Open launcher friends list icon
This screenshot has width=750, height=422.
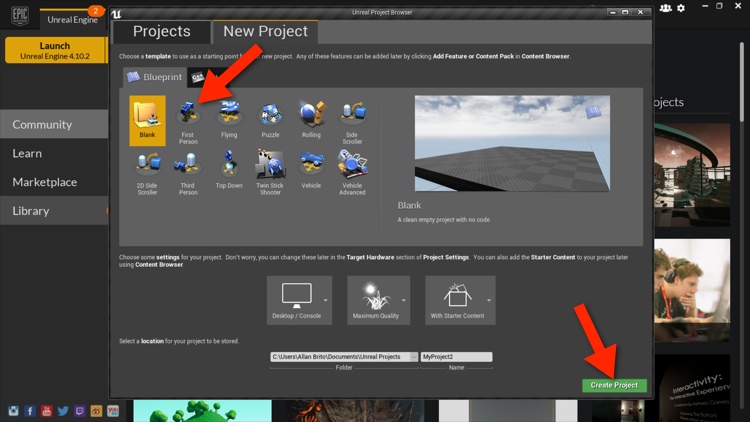(x=665, y=8)
